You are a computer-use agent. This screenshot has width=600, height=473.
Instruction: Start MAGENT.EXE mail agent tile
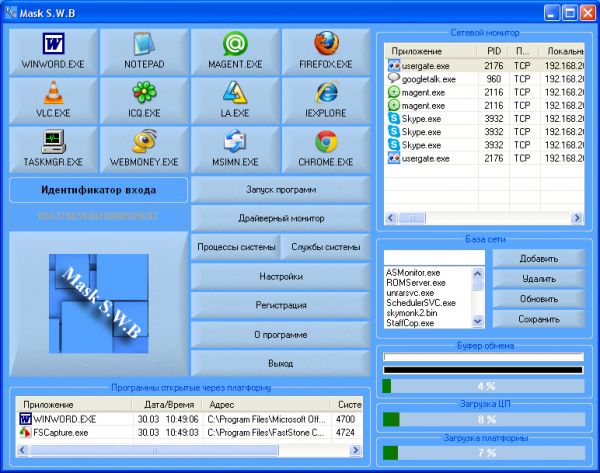tap(234, 52)
